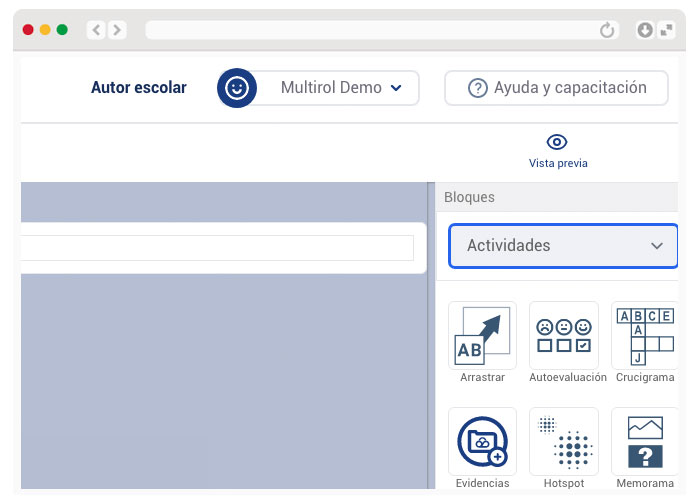Expand the Actividades dropdown

click(563, 245)
